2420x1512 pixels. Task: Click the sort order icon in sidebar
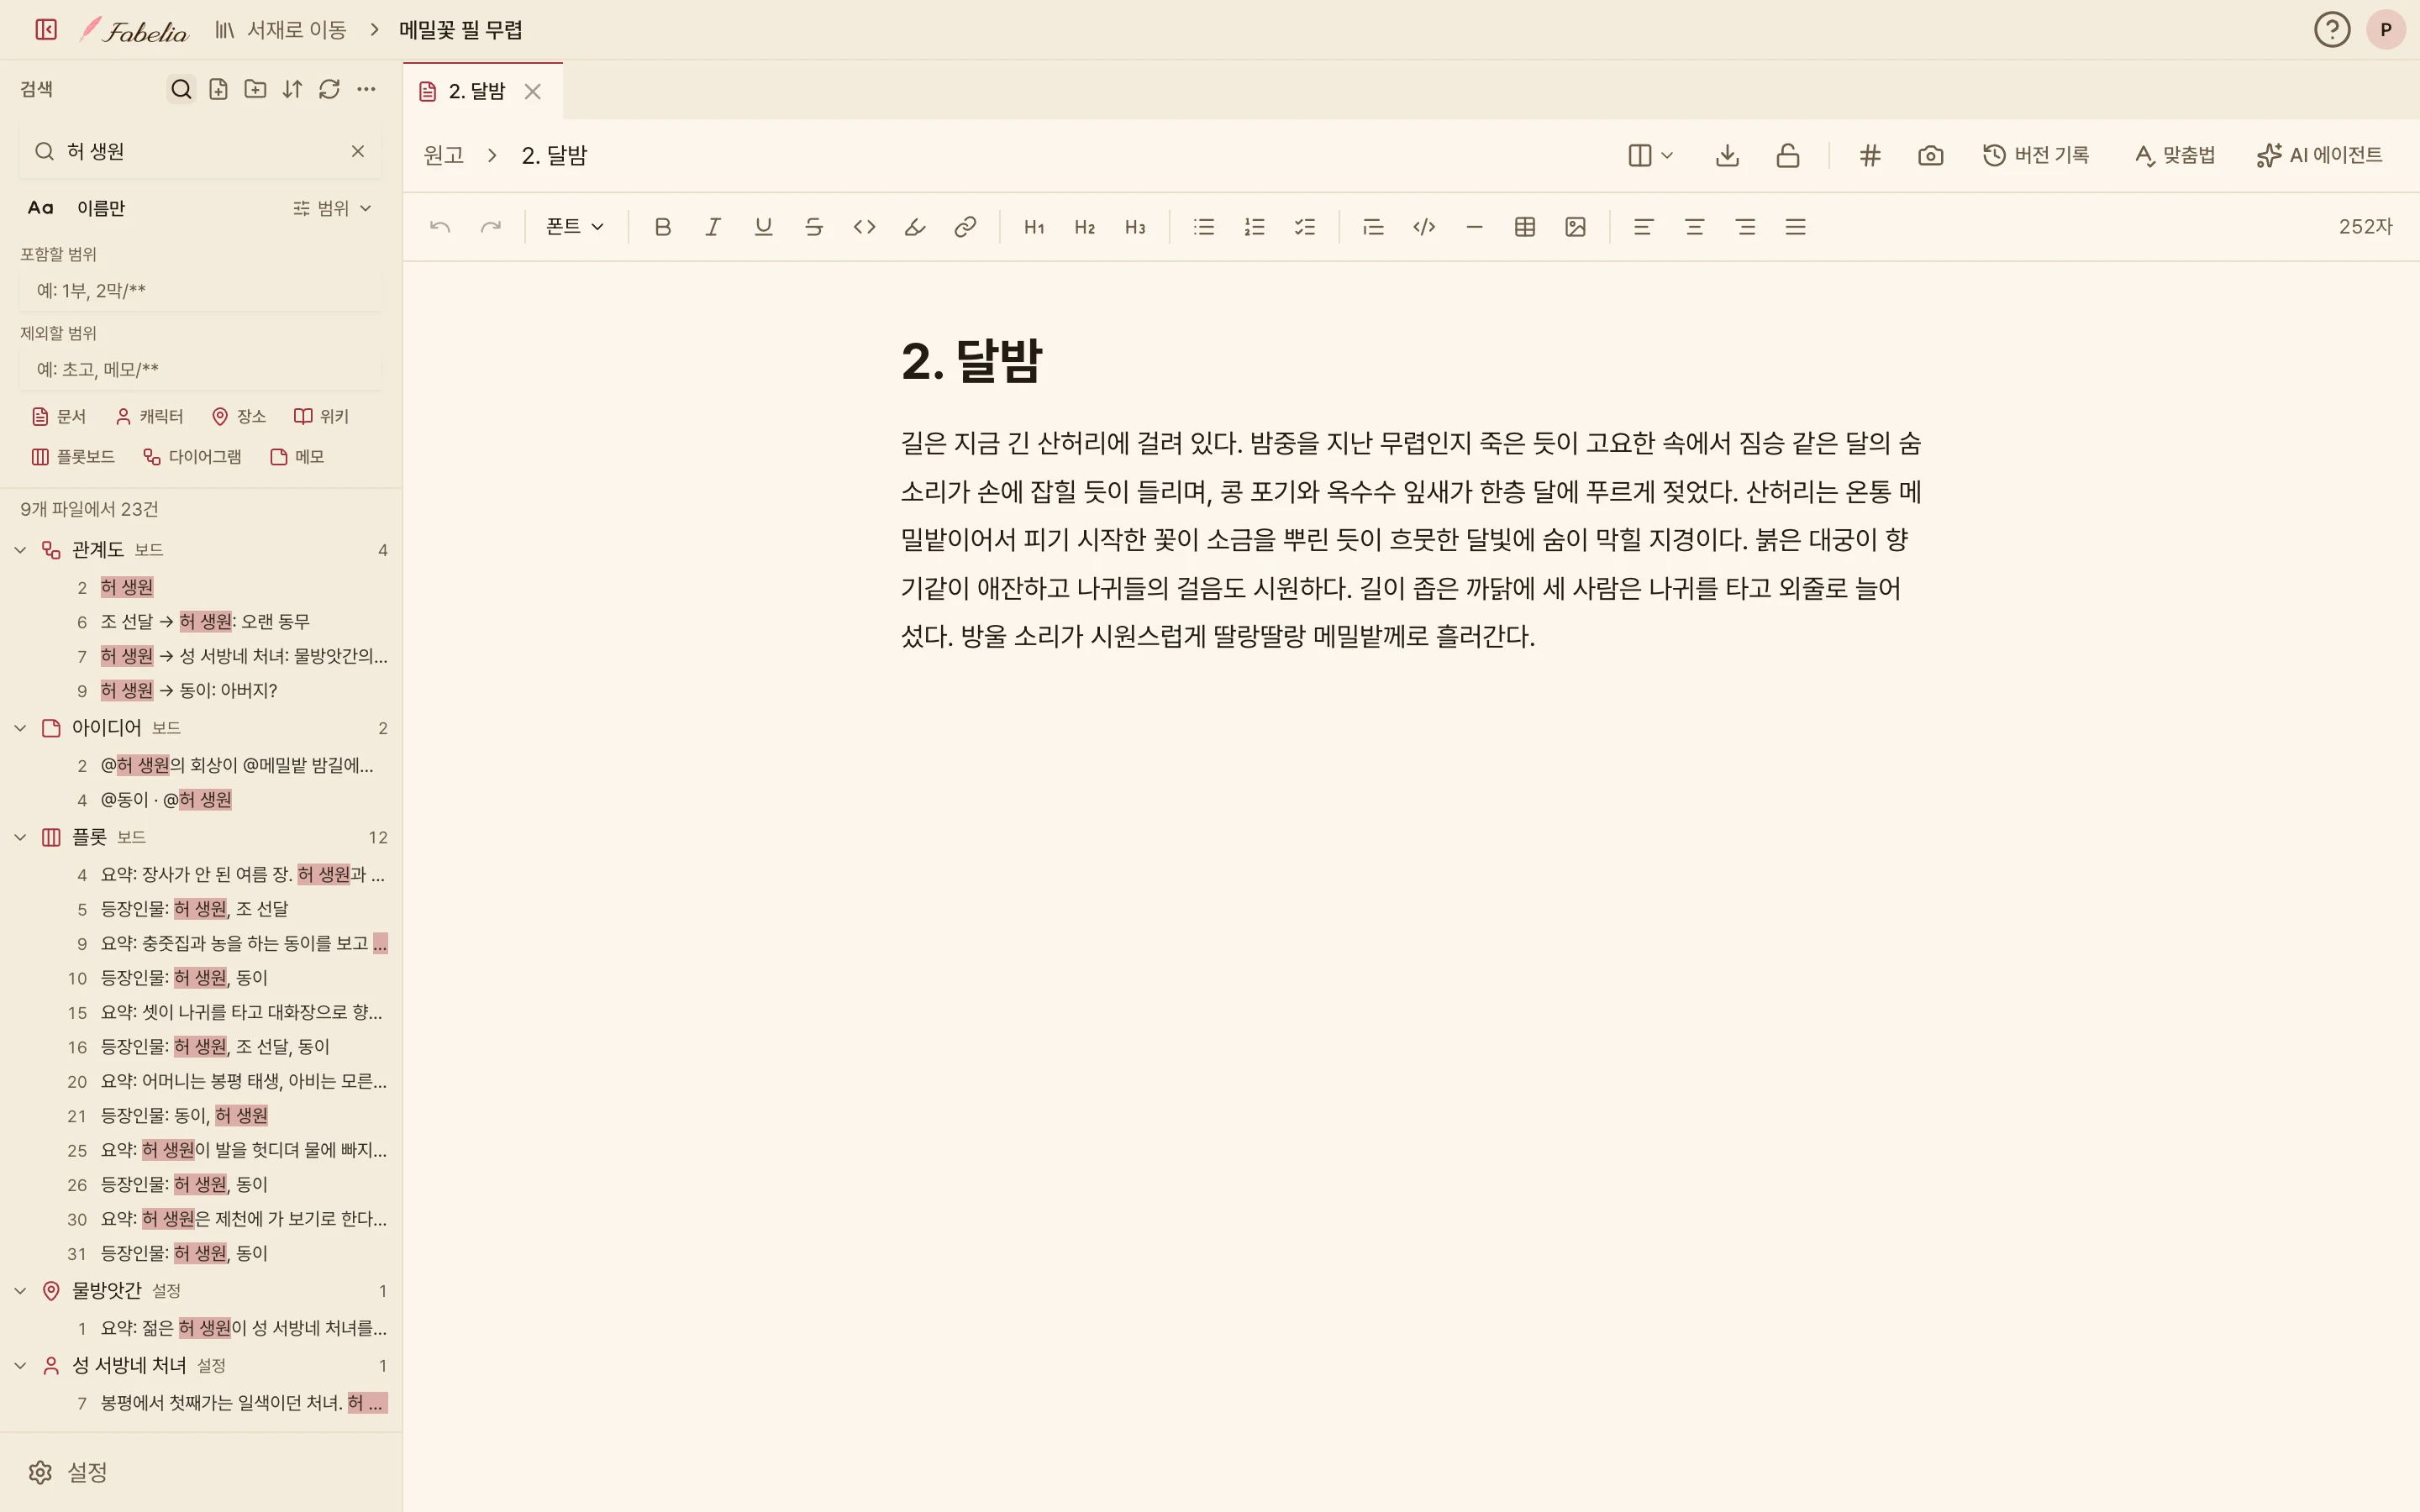(292, 89)
